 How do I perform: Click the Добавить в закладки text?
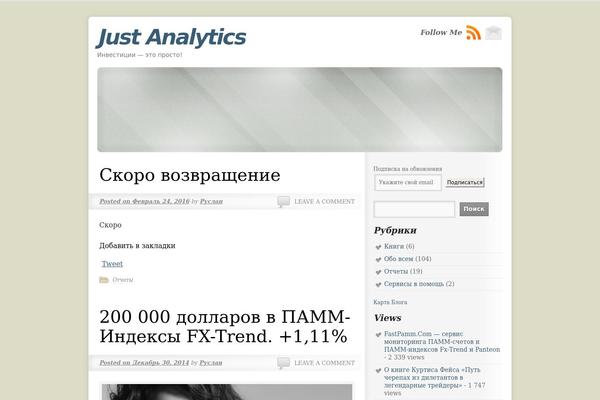tap(137, 246)
